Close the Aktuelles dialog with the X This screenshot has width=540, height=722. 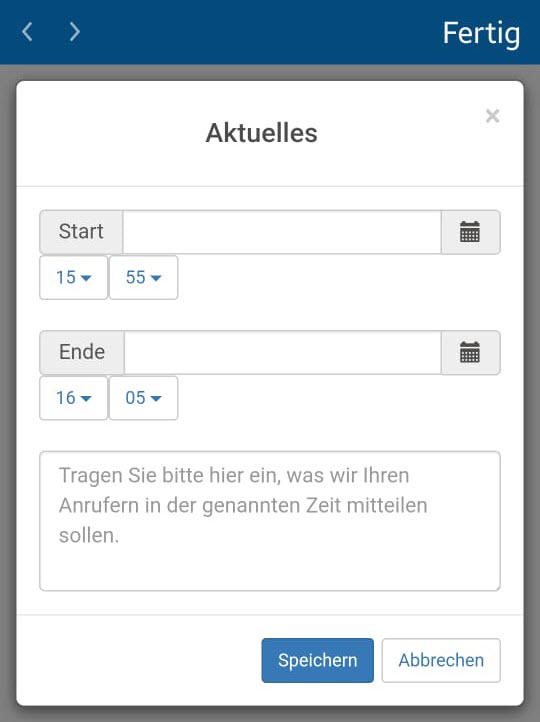[x=492, y=116]
